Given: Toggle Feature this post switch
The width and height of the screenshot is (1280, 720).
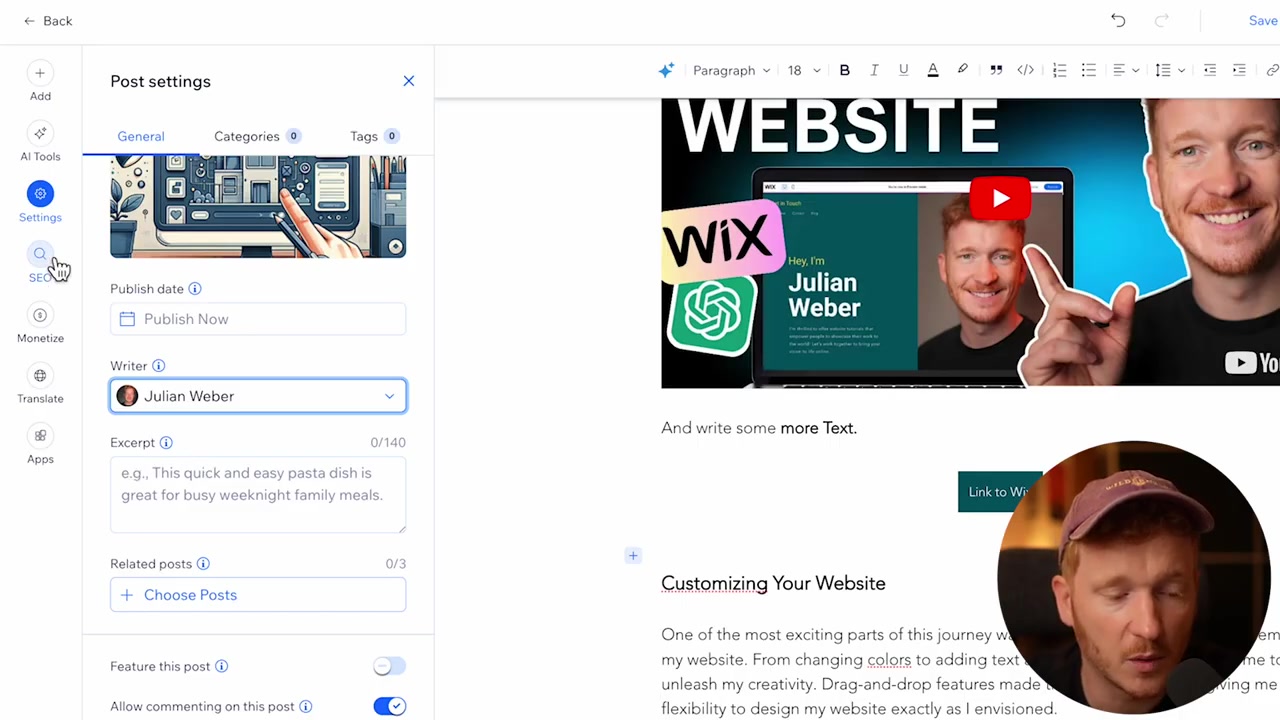Looking at the screenshot, I should 389,666.
